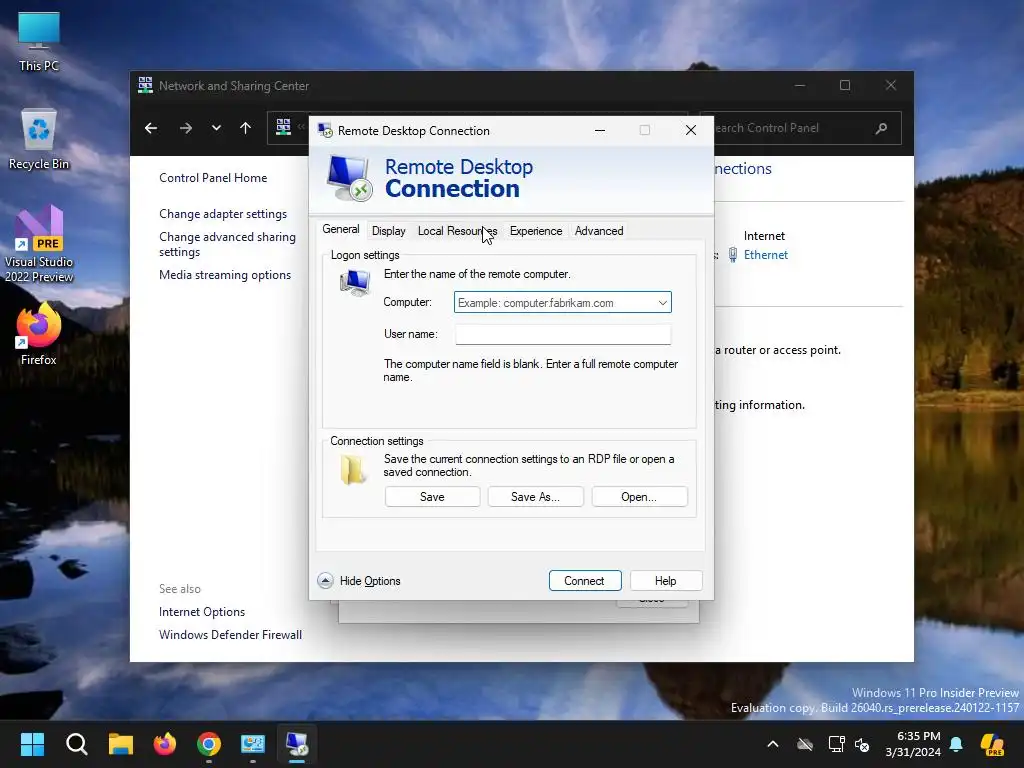Maximize the Network and Sharing Center window

pos(844,86)
